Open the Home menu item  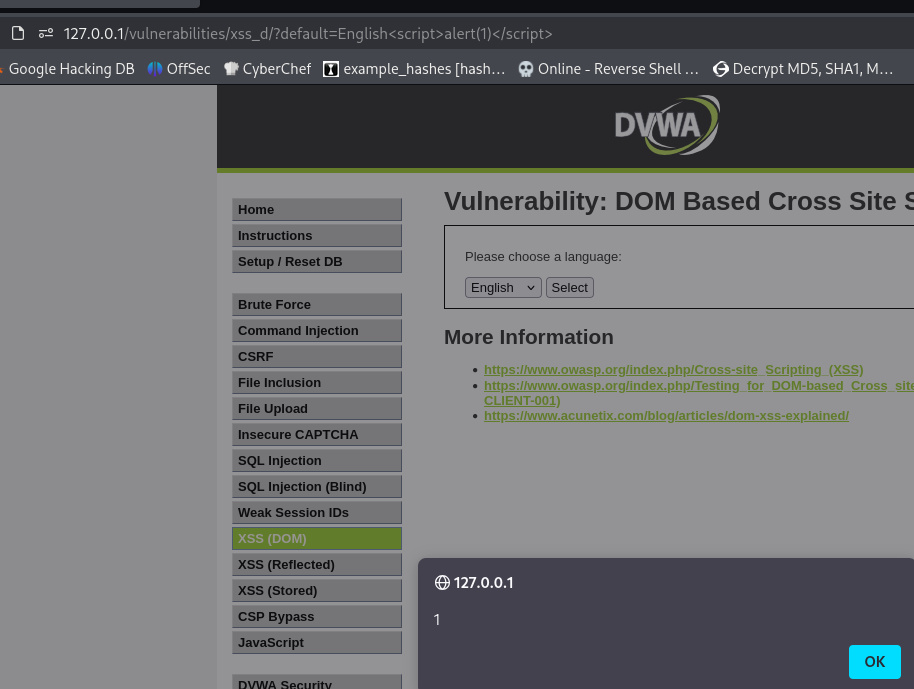pyautogui.click(x=316, y=209)
